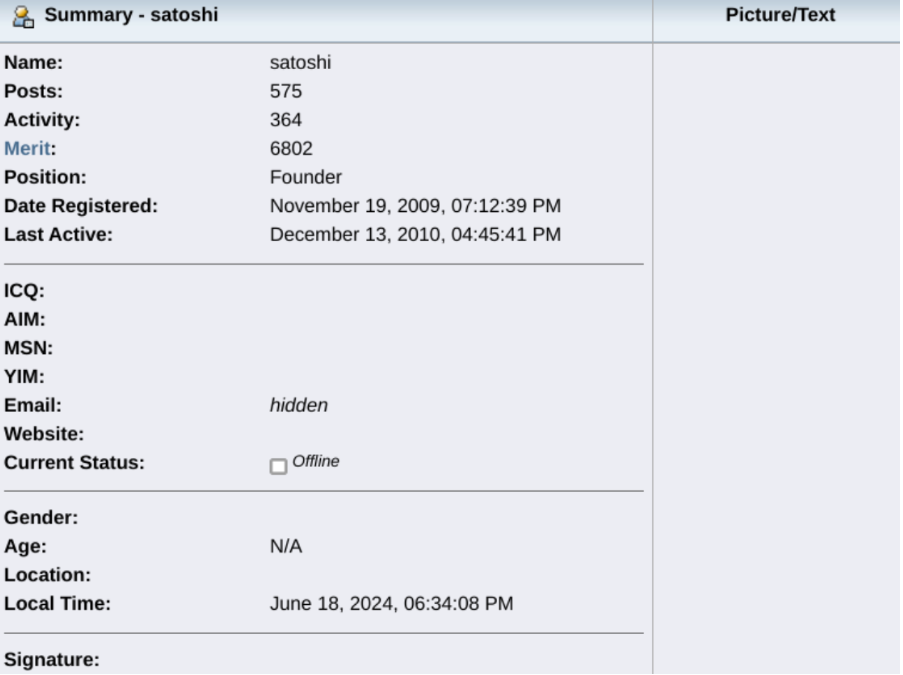Click the user profile icon beside Summary
The width and height of the screenshot is (903, 675).
tap(23, 16)
